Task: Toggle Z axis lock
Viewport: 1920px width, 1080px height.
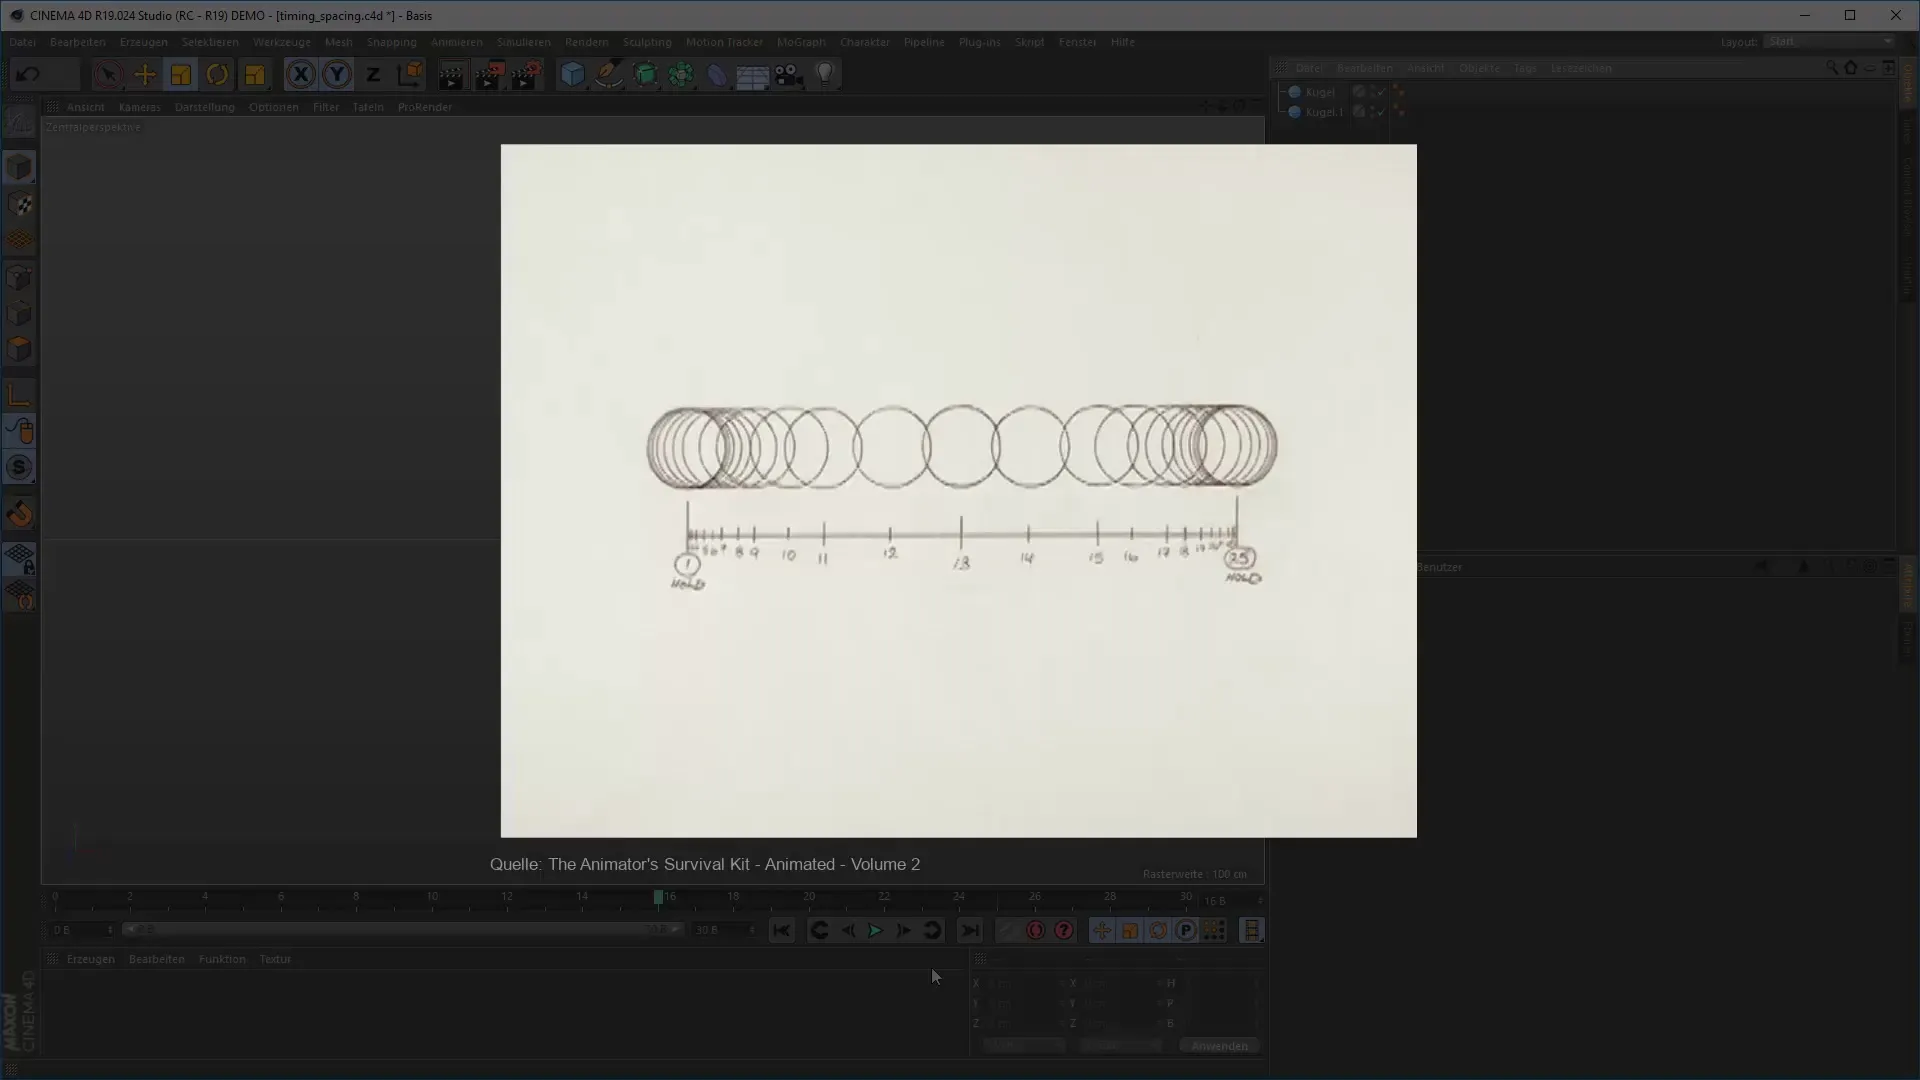Action: (x=373, y=74)
